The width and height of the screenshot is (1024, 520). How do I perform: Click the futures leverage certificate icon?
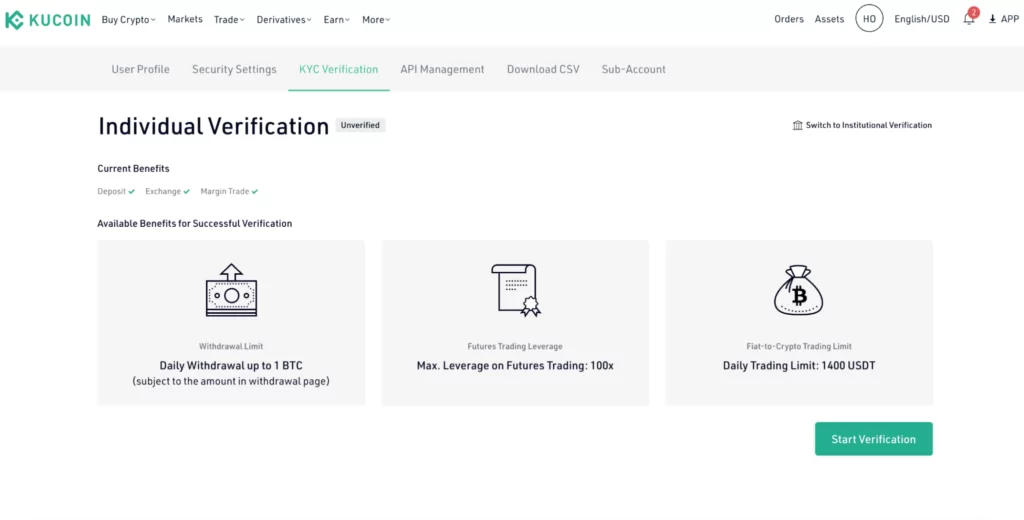click(x=517, y=290)
